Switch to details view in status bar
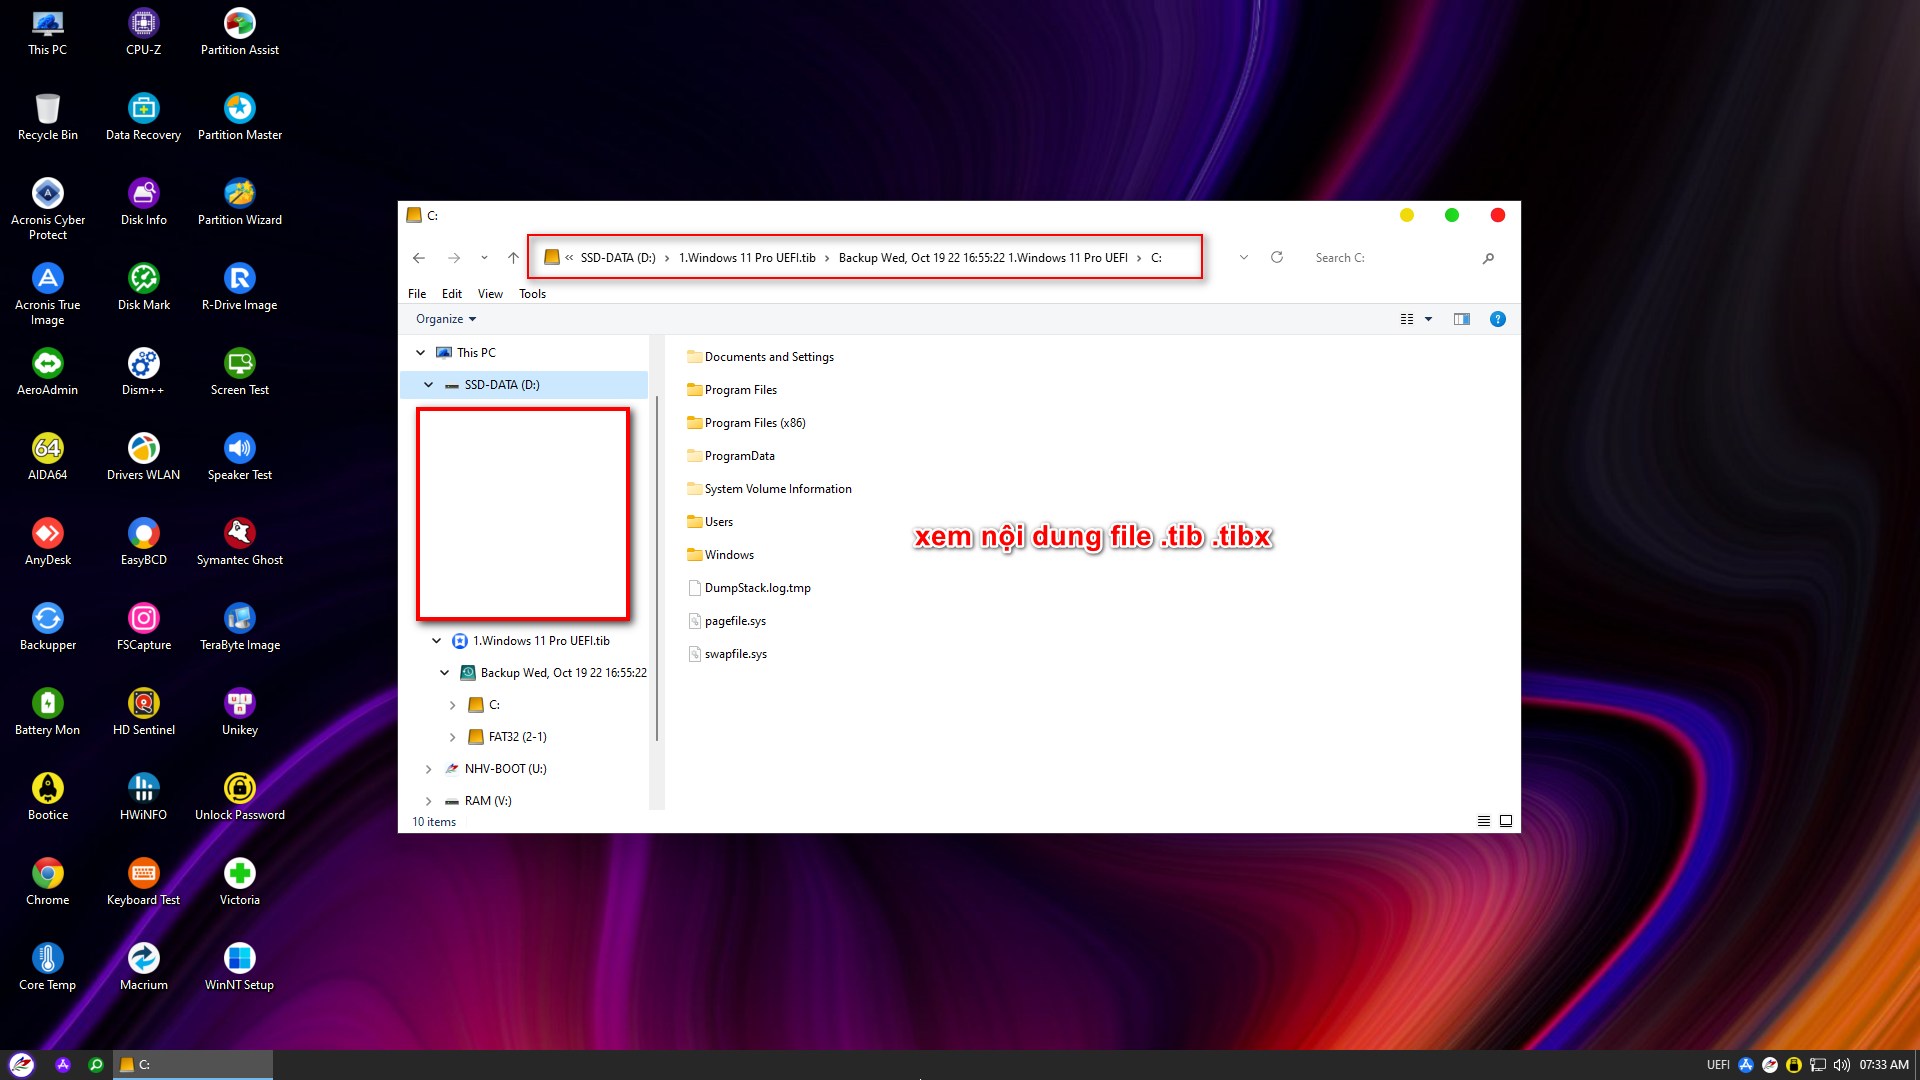Viewport: 1920px width, 1080px height. 1484,821
